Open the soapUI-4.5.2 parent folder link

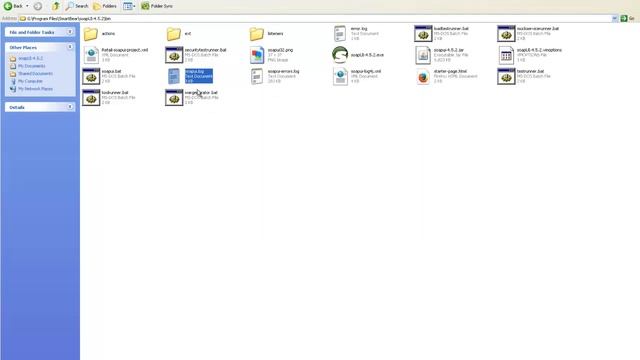click(x=27, y=58)
